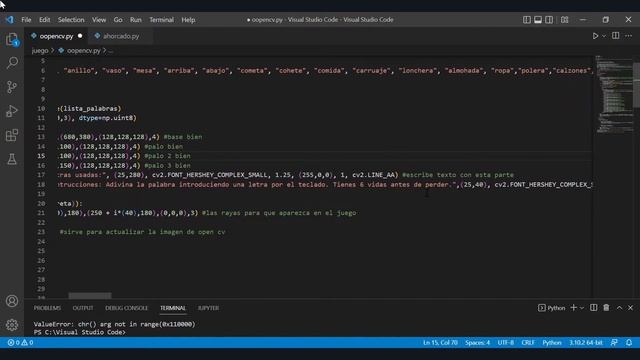Screen dimensions: 640x360
Task: Switch to the DEBUG CONSOLE tab
Action: (127, 308)
